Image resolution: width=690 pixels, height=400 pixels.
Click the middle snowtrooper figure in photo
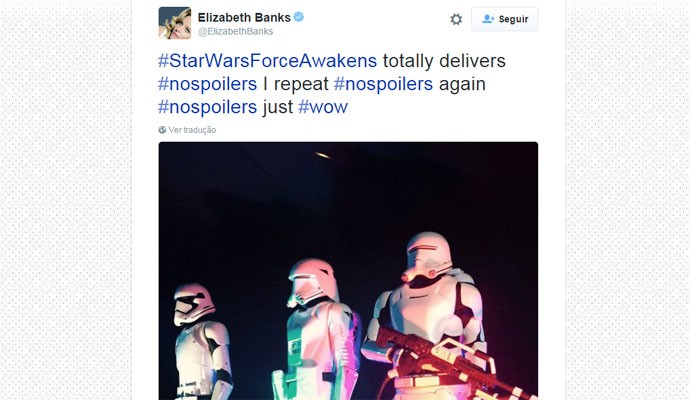tap(317, 330)
